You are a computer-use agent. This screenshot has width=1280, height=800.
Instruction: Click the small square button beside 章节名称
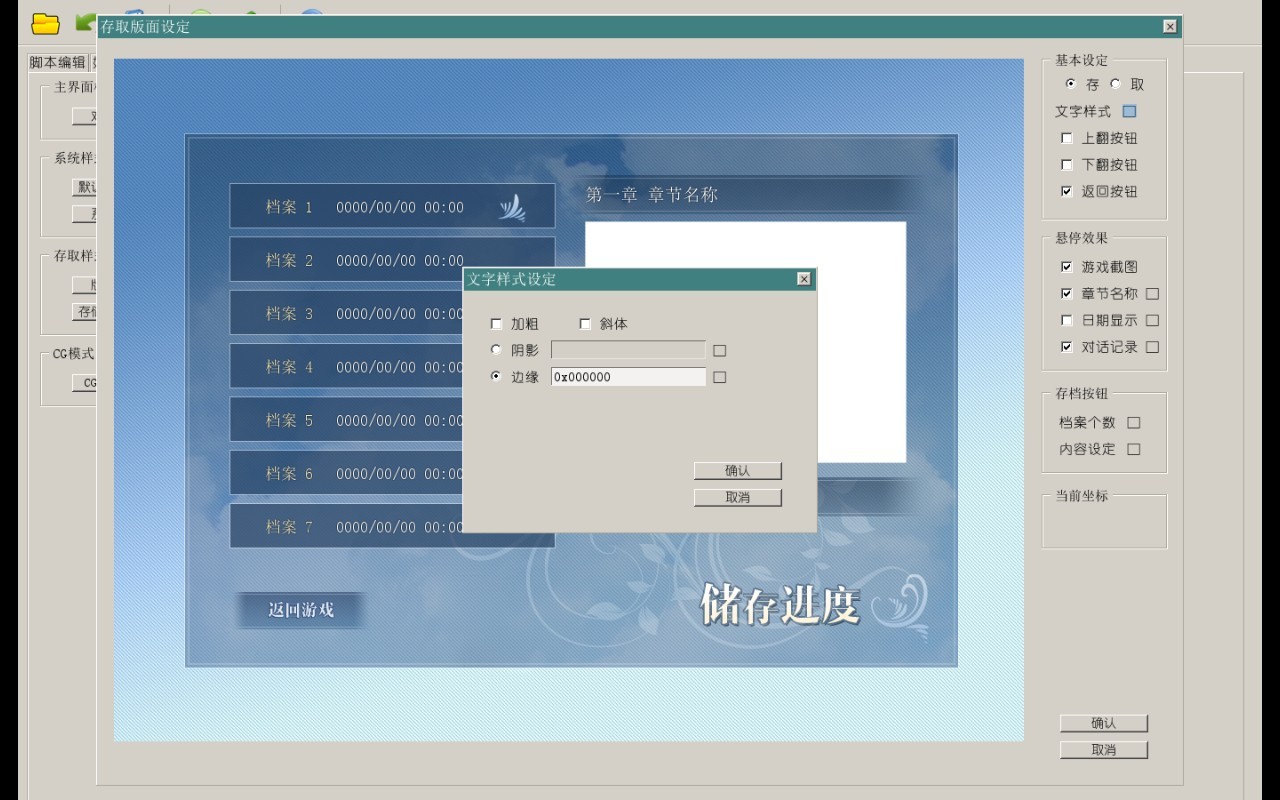pyautogui.click(x=1152, y=294)
